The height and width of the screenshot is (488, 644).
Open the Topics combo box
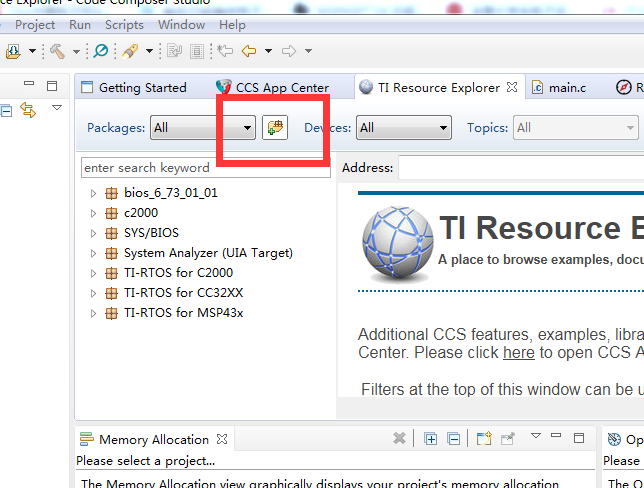click(575, 128)
